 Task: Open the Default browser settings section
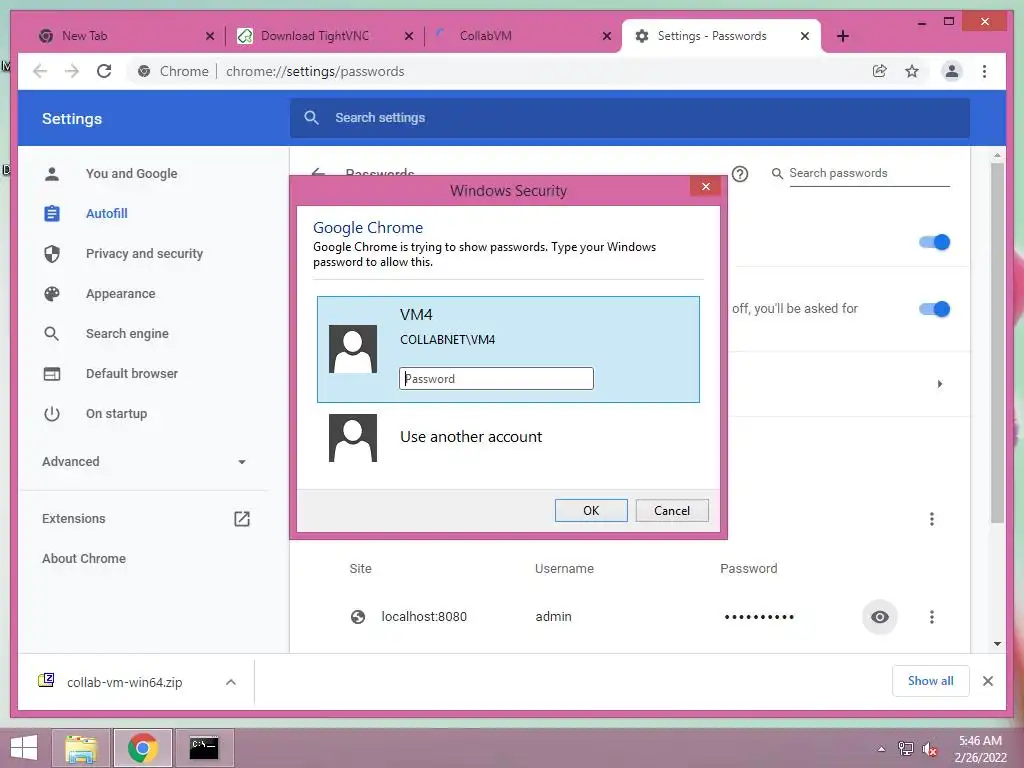[132, 374]
